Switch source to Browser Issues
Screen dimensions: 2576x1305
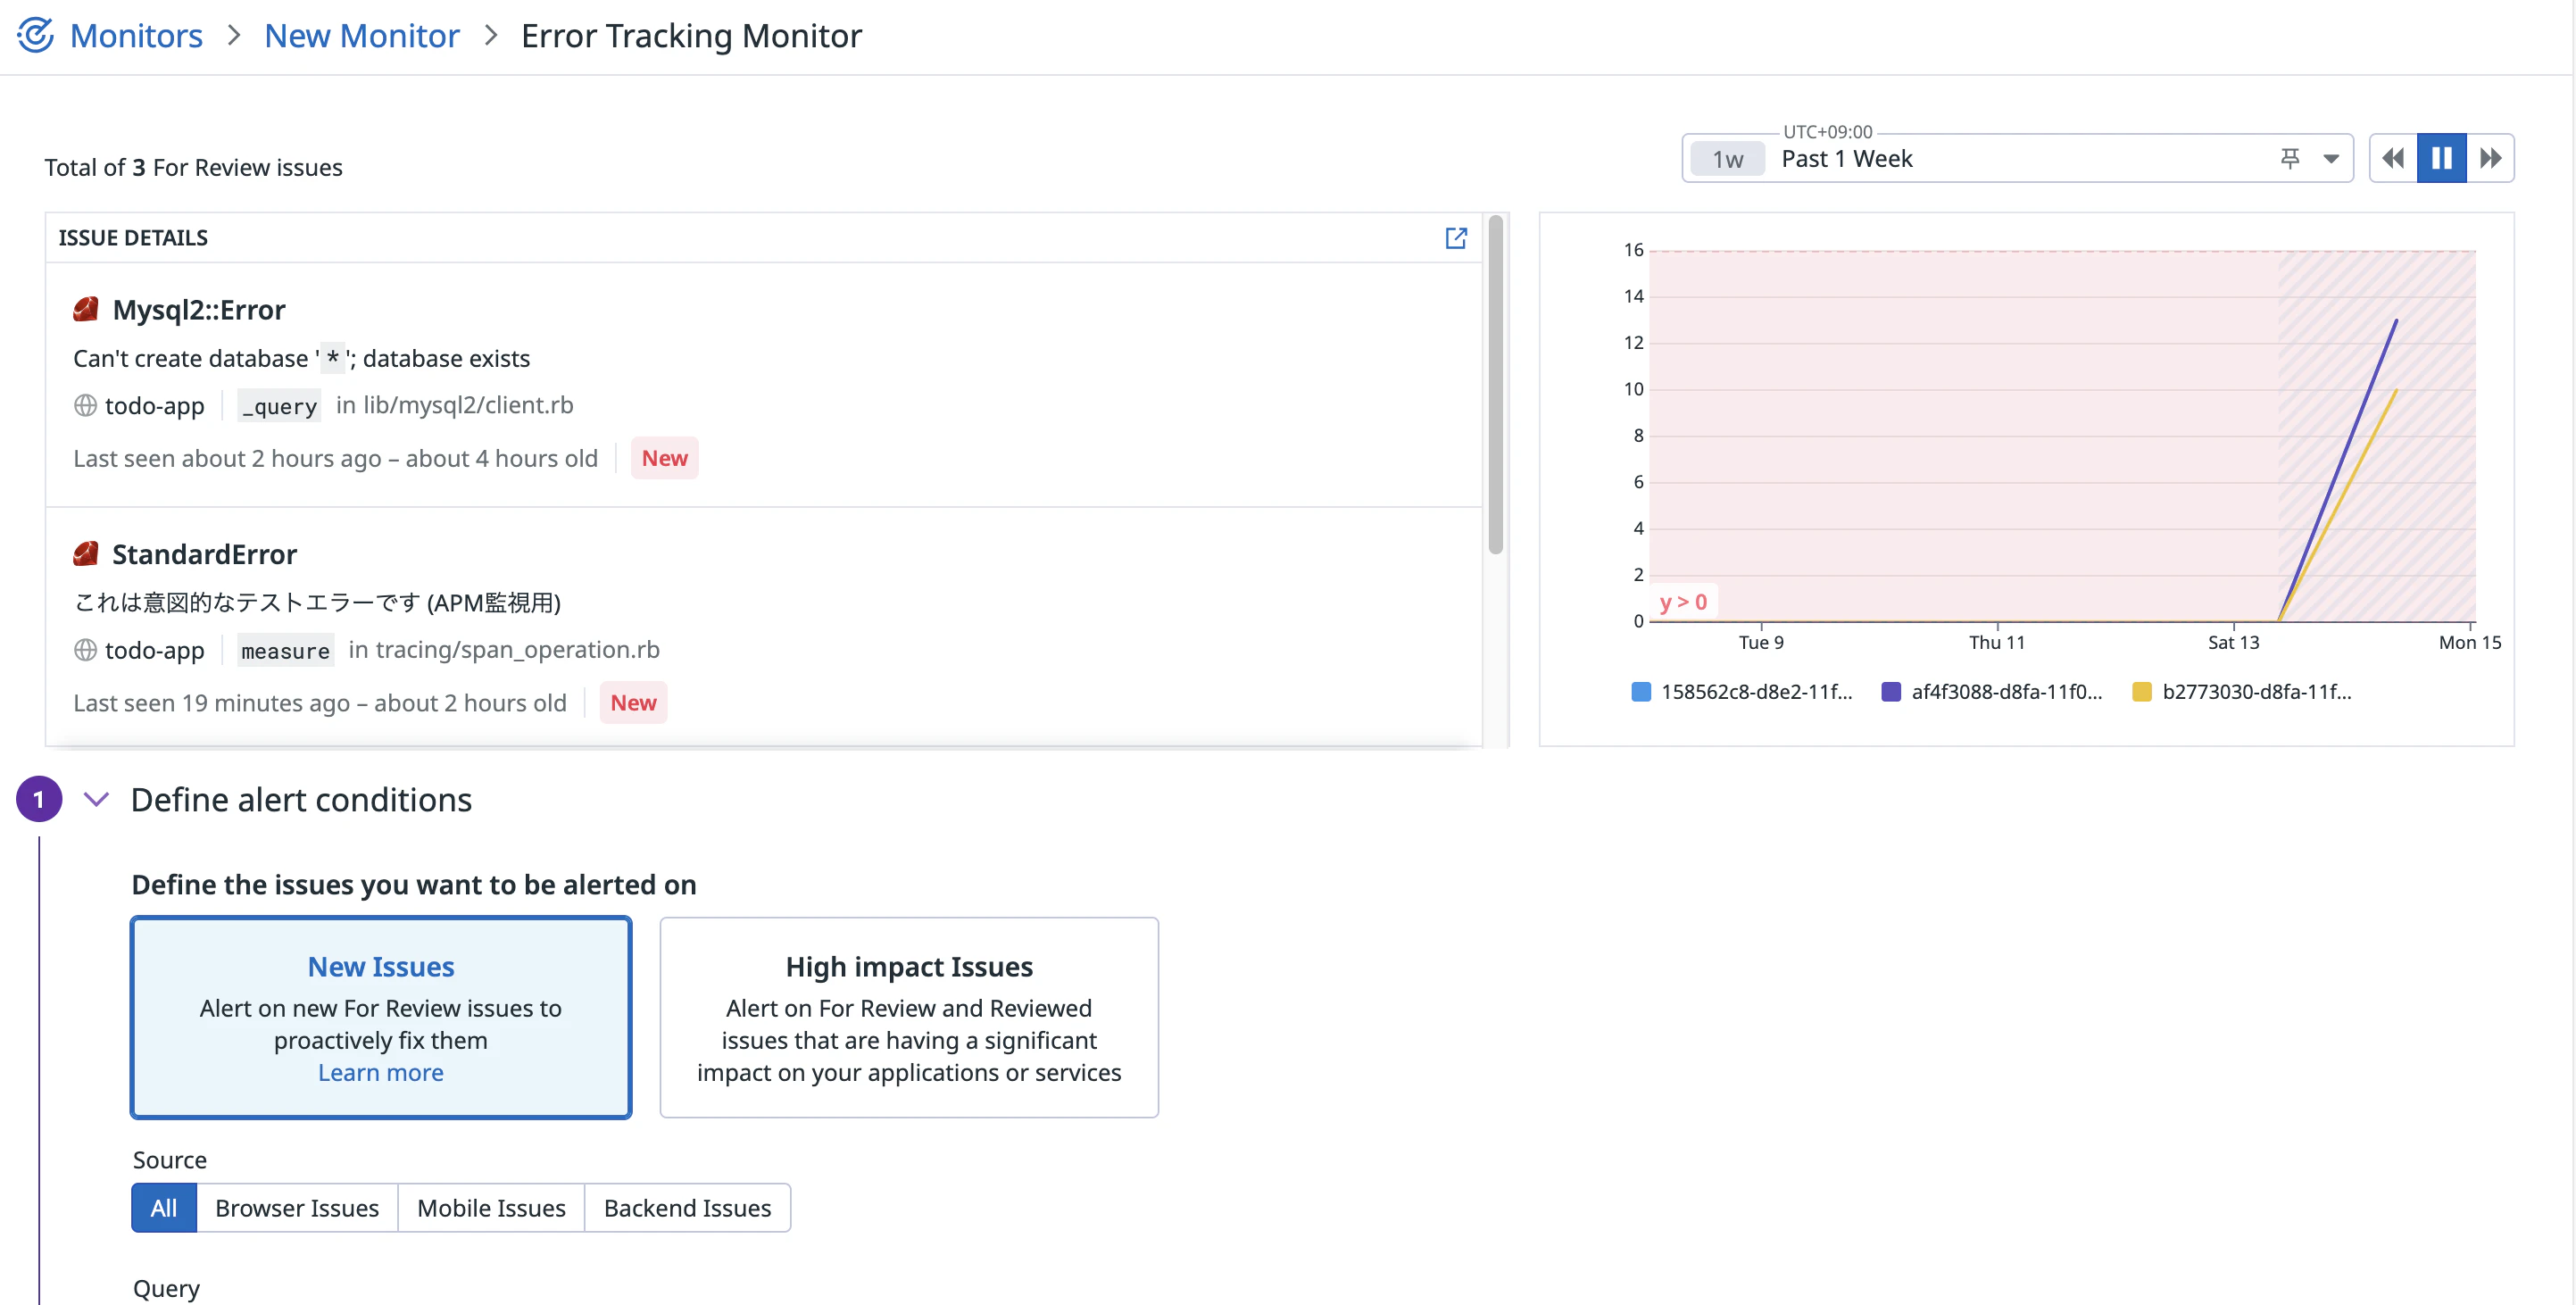click(x=297, y=1208)
